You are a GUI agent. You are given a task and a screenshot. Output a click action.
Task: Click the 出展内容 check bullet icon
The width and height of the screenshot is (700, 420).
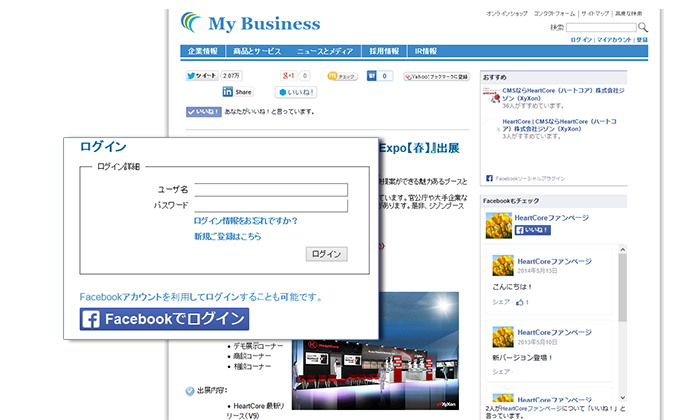pyautogui.click(x=190, y=391)
